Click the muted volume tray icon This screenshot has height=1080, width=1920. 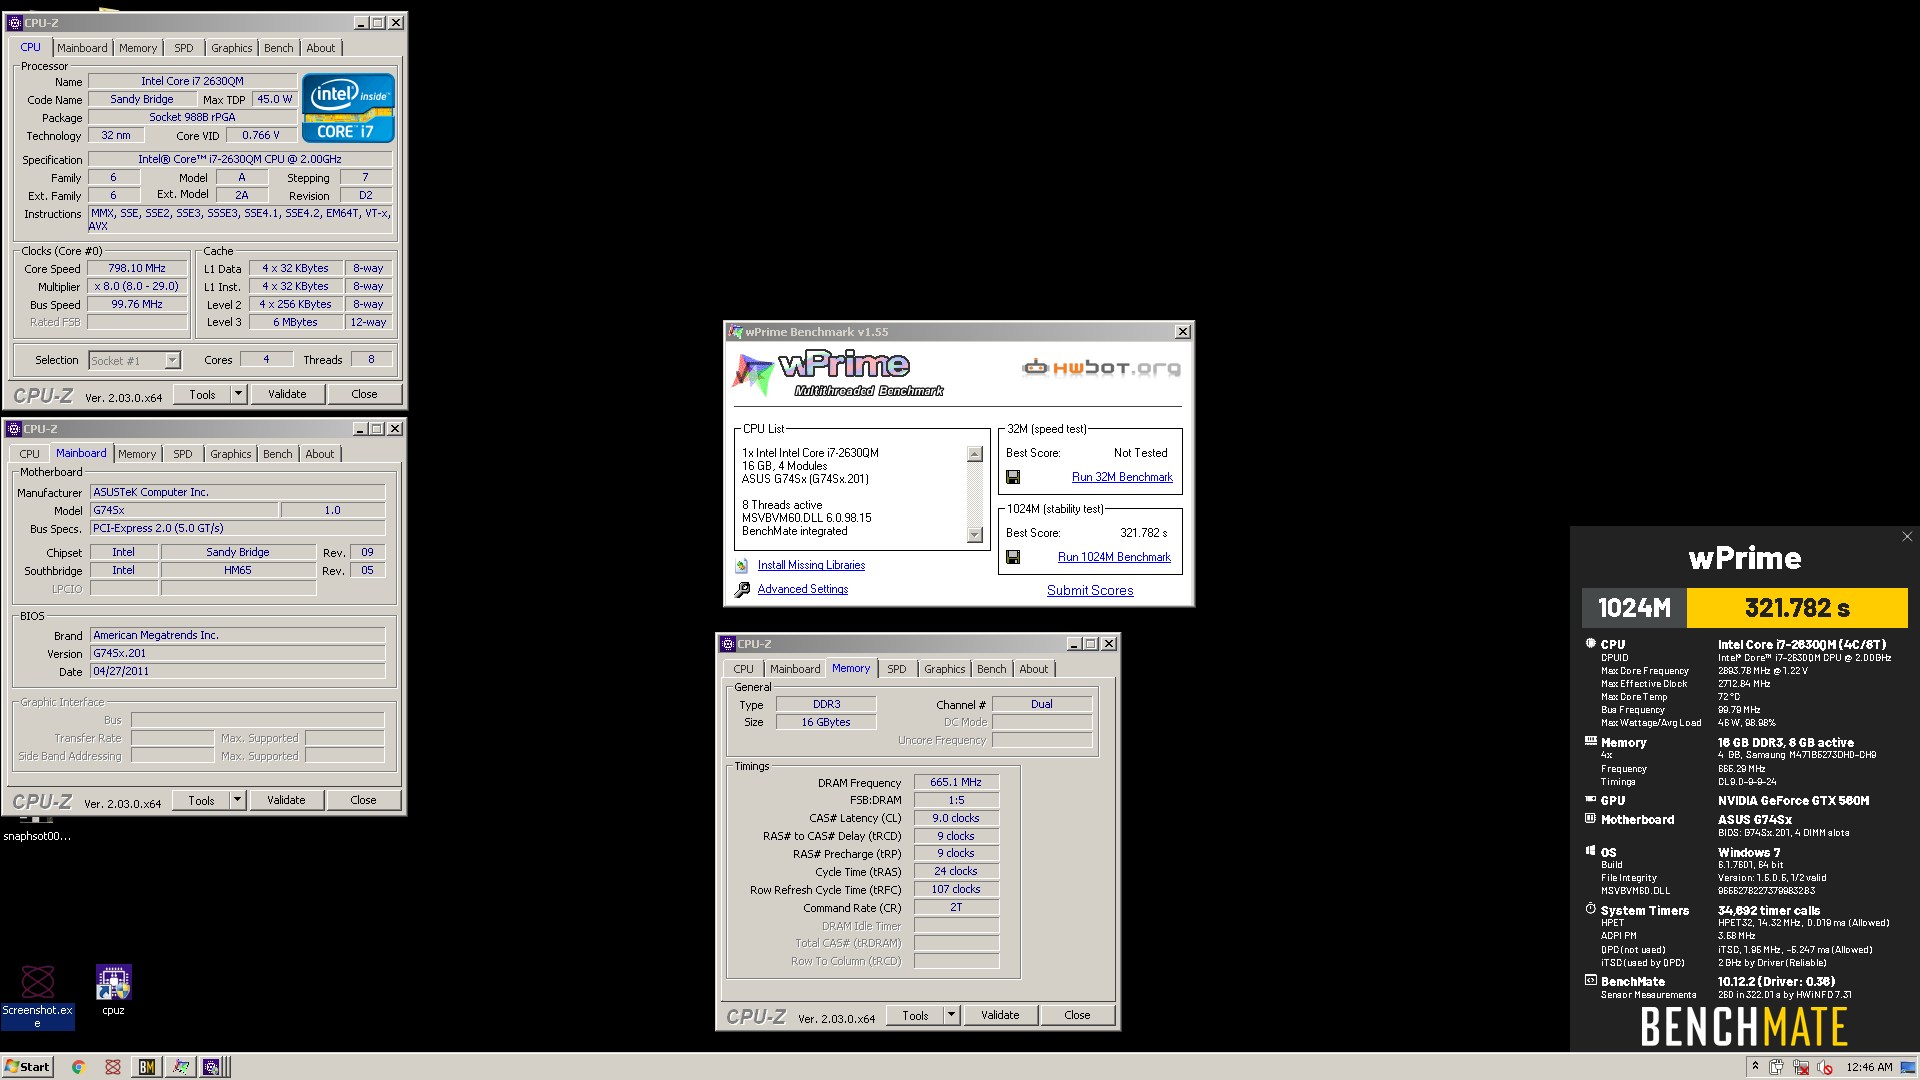1825,1067
